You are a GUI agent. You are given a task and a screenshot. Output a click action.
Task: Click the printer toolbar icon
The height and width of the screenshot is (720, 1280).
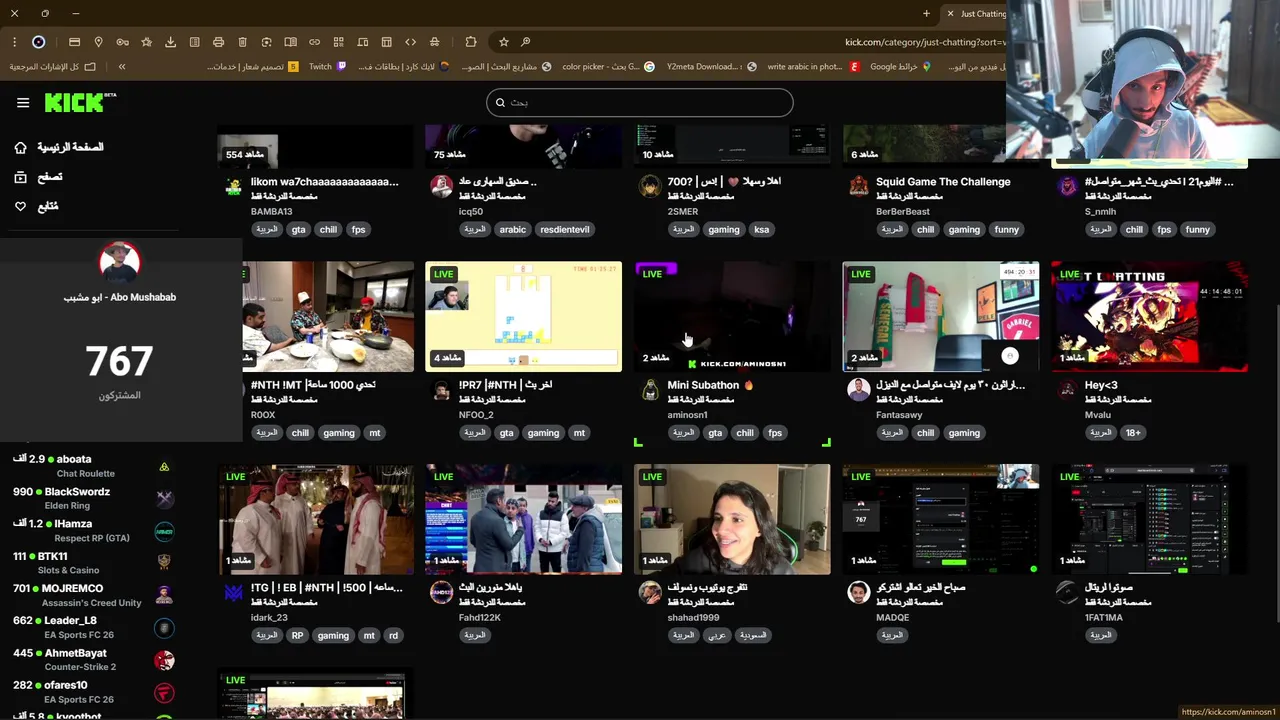(x=218, y=42)
